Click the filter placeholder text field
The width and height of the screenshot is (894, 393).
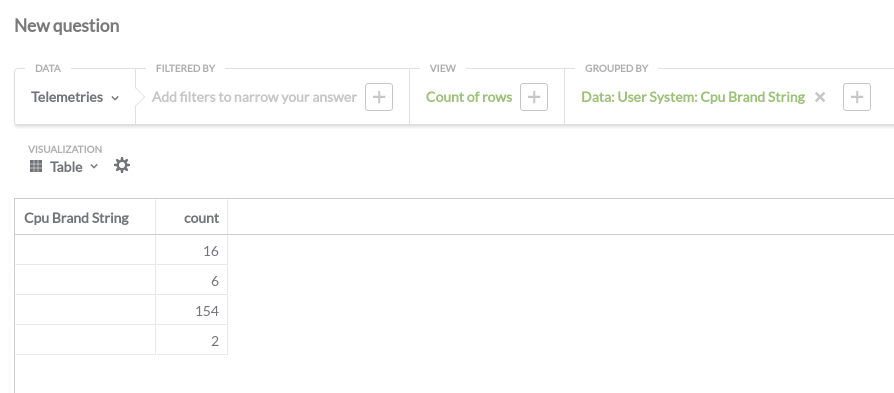pyautogui.click(x=254, y=97)
